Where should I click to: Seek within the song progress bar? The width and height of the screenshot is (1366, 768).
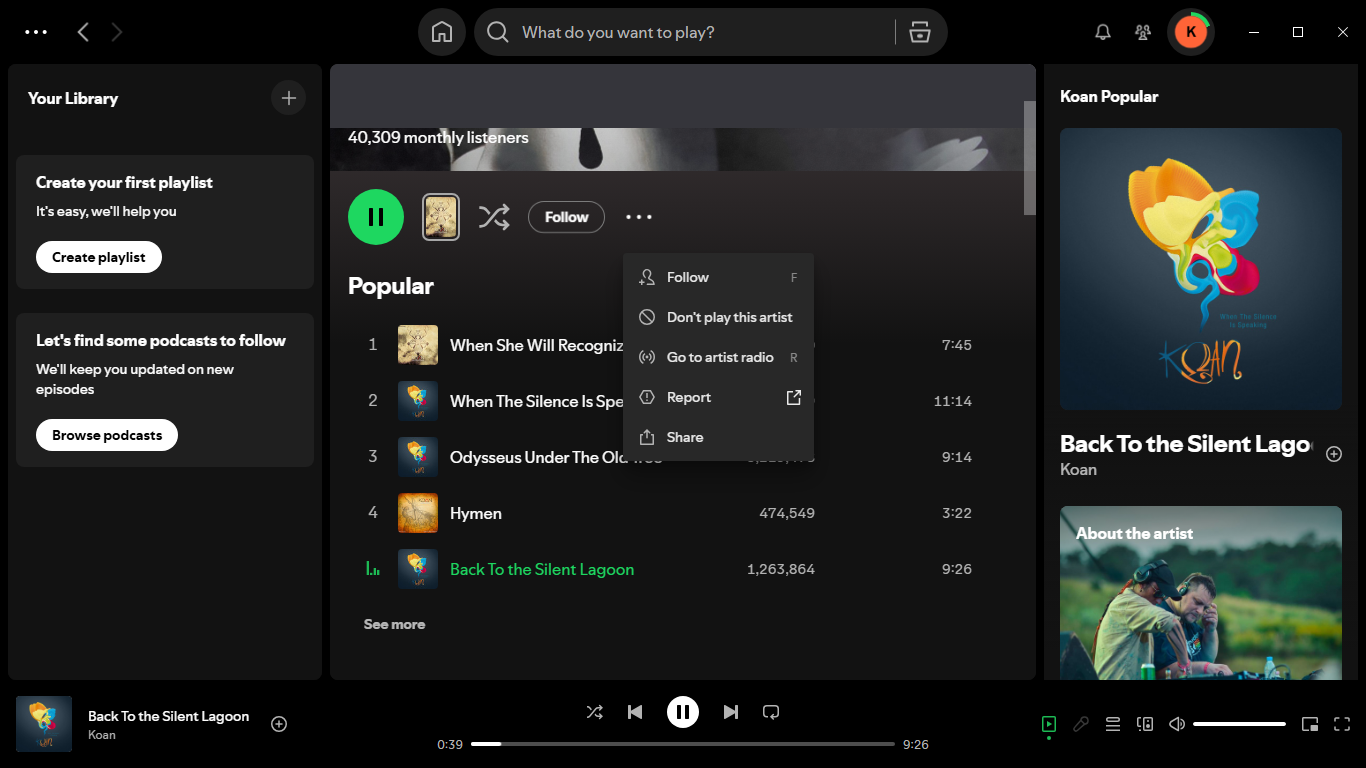tap(683, 744)
